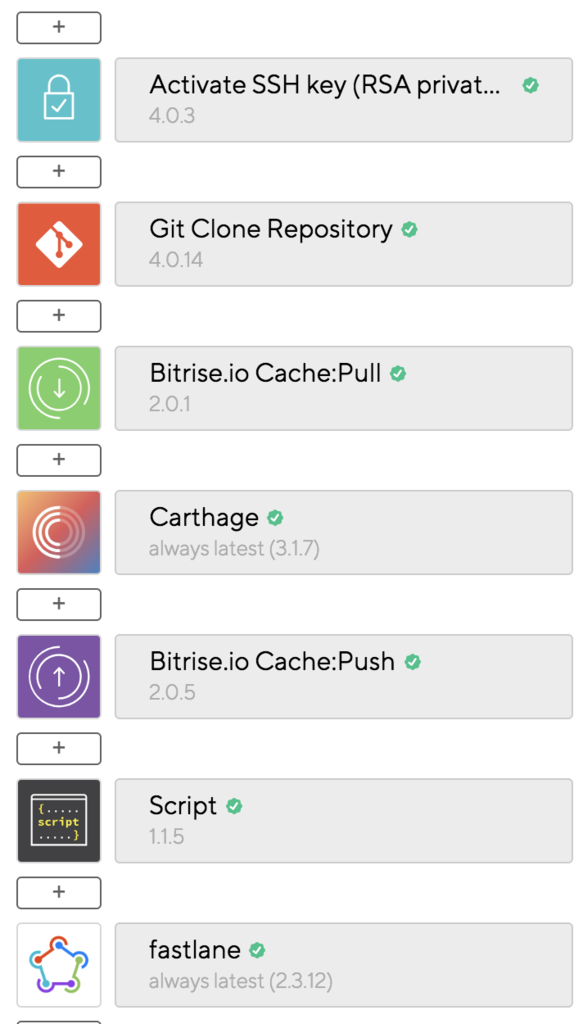Viewport: 583px width, 1024px height.
Task: Select the Script step version 1.1.5
Action: coord(344,821)
